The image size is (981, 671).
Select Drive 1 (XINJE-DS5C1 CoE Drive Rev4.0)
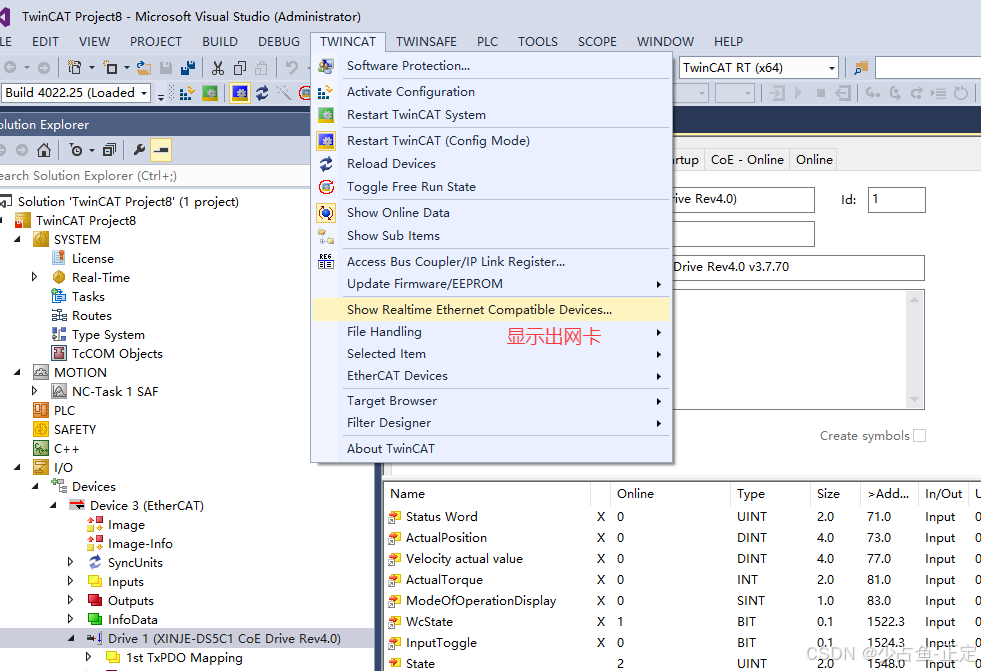click(224, 638)
